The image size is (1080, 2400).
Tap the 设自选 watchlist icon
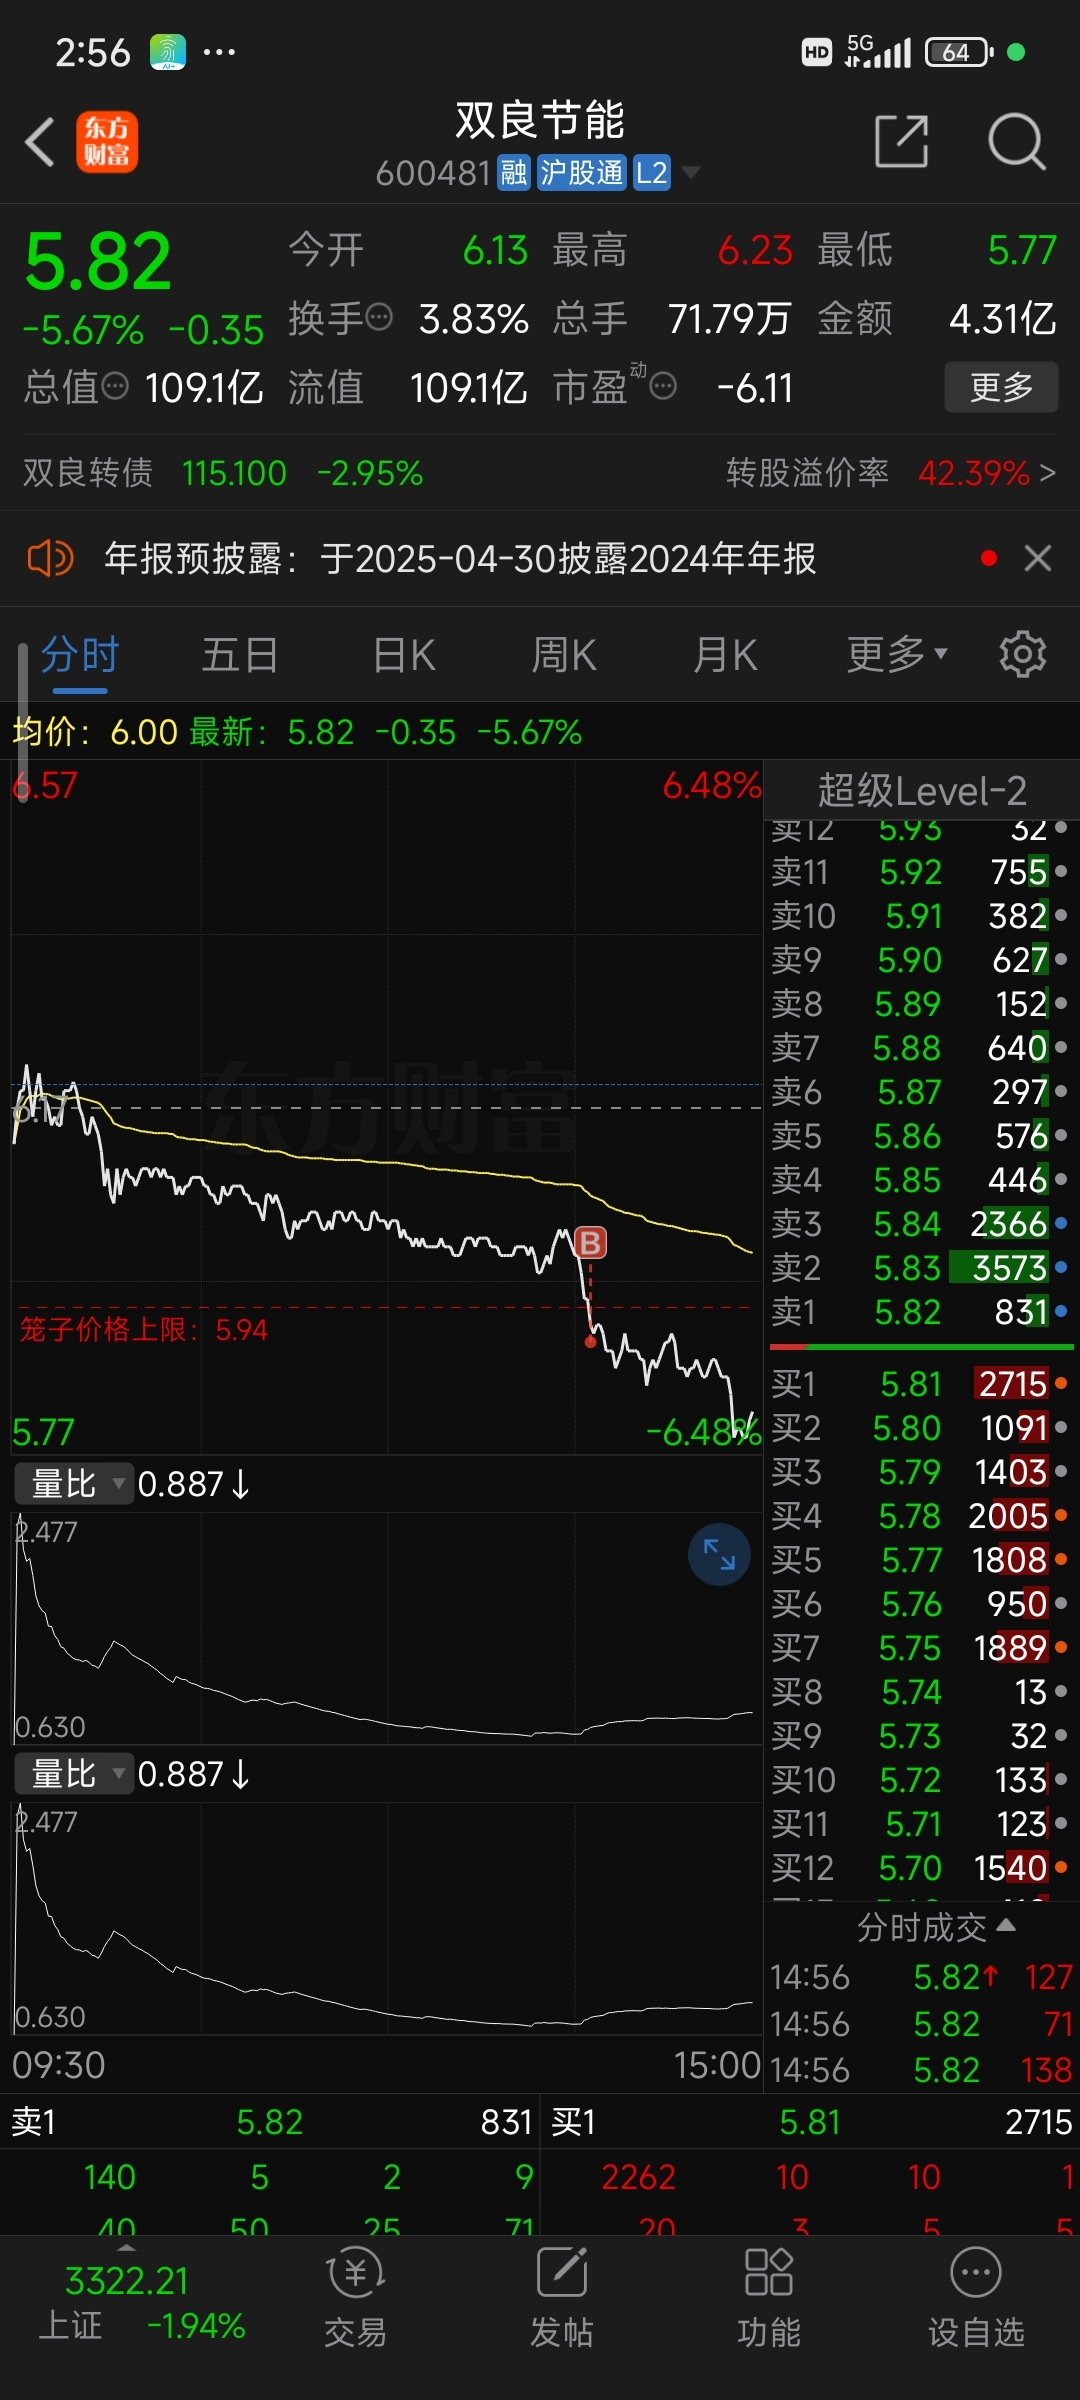tap(976, 2298)
